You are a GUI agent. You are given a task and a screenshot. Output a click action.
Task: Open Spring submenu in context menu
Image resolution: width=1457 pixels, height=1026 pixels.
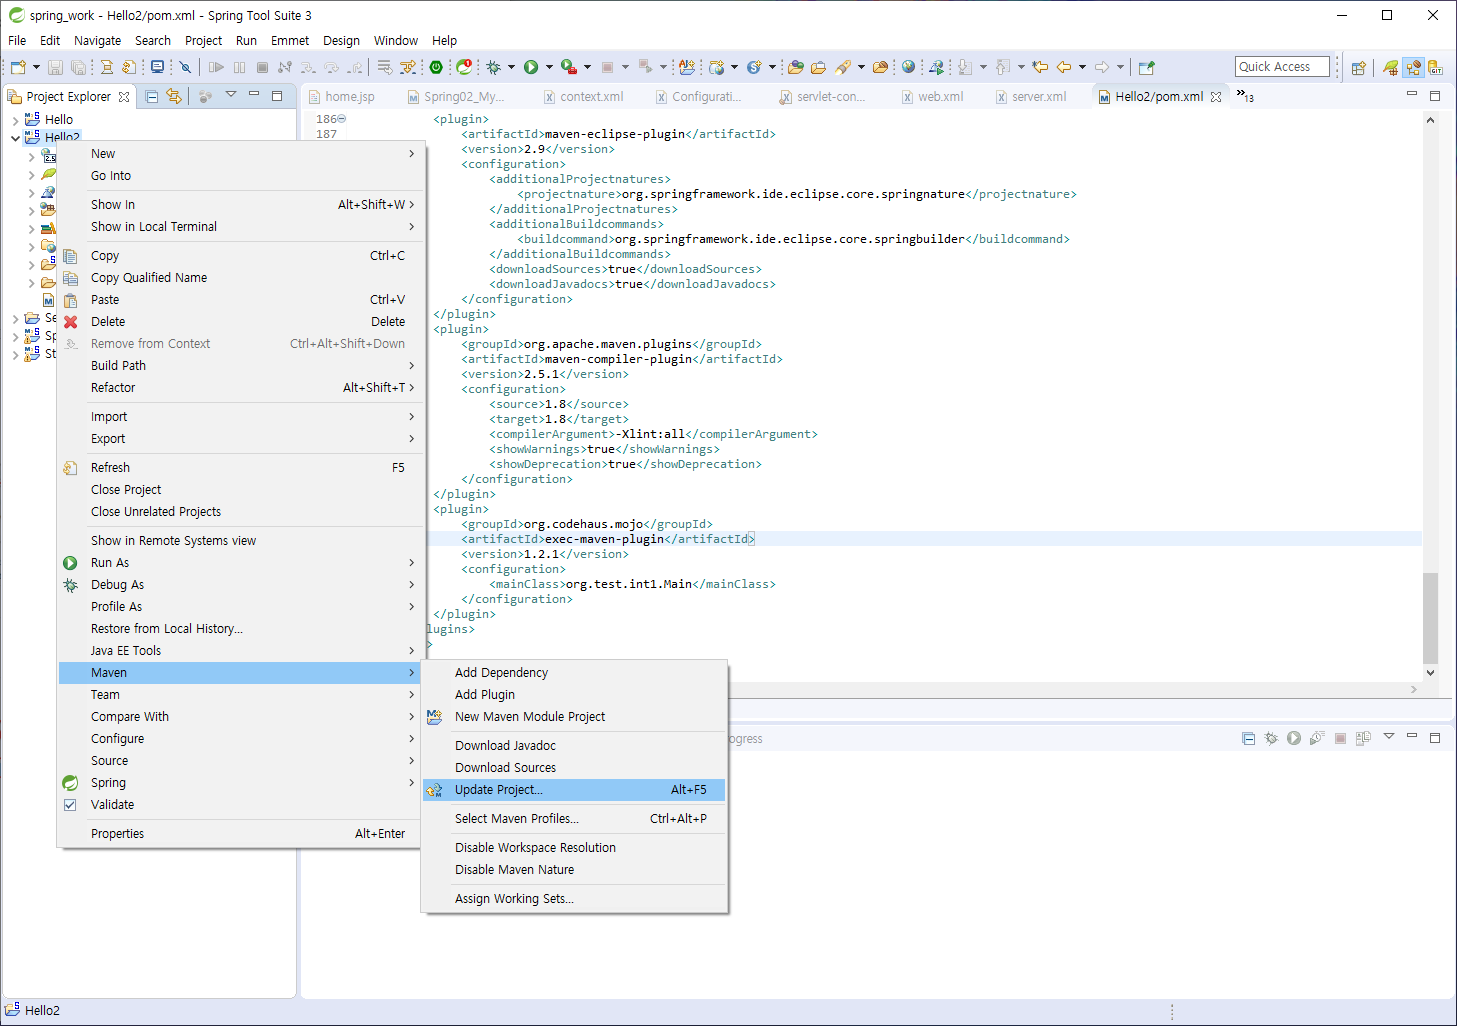(x=240, y=783)
